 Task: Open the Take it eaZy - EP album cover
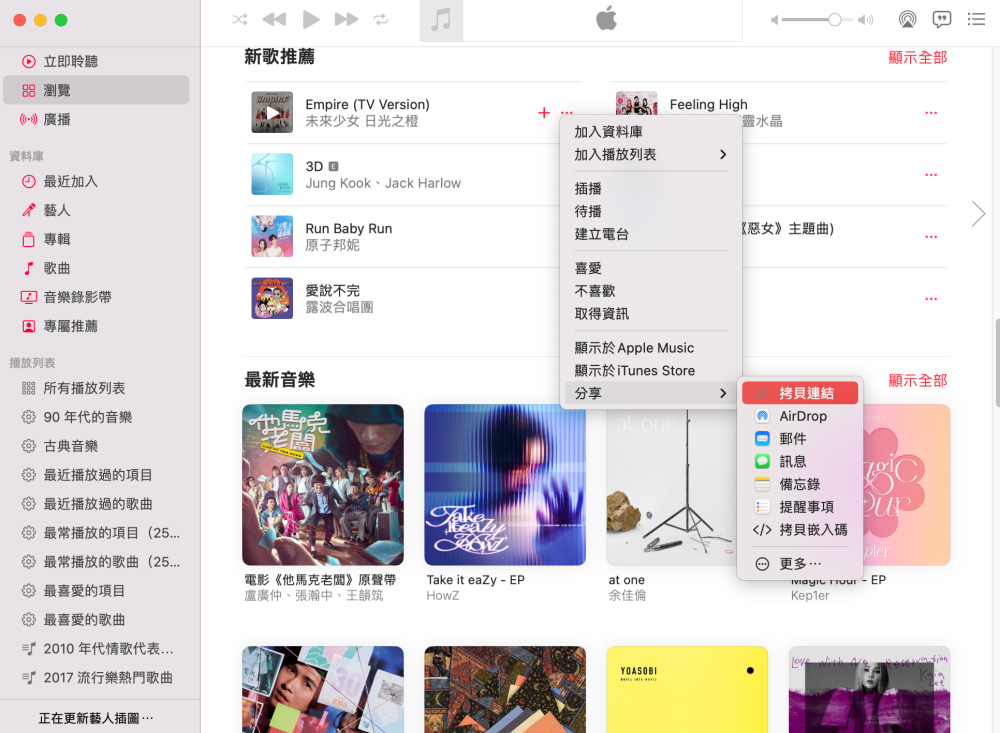point(505,485)
